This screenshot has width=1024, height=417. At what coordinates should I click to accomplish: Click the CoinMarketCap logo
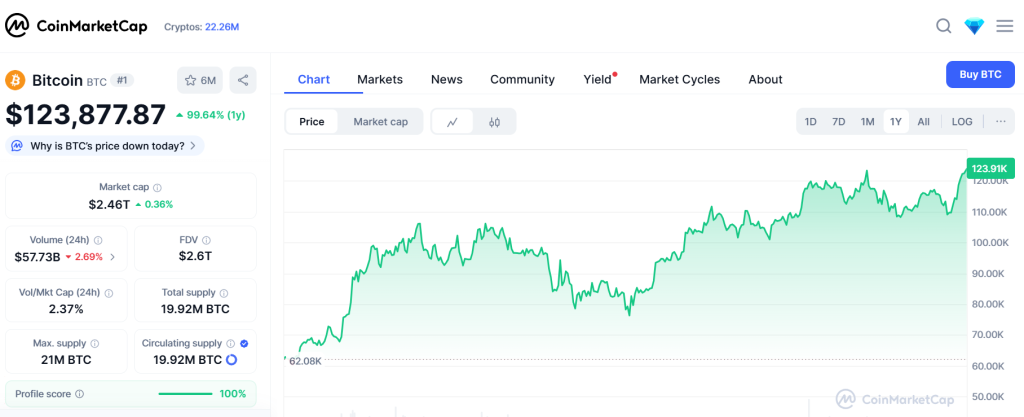pos(76,26)
